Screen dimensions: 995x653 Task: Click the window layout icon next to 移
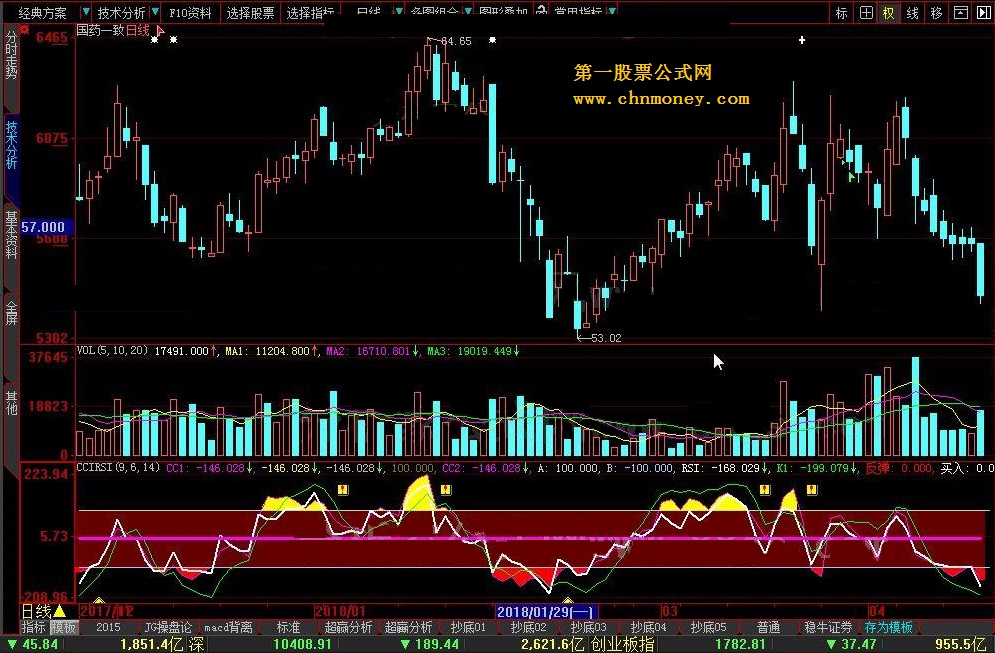[x=961, y=13]
